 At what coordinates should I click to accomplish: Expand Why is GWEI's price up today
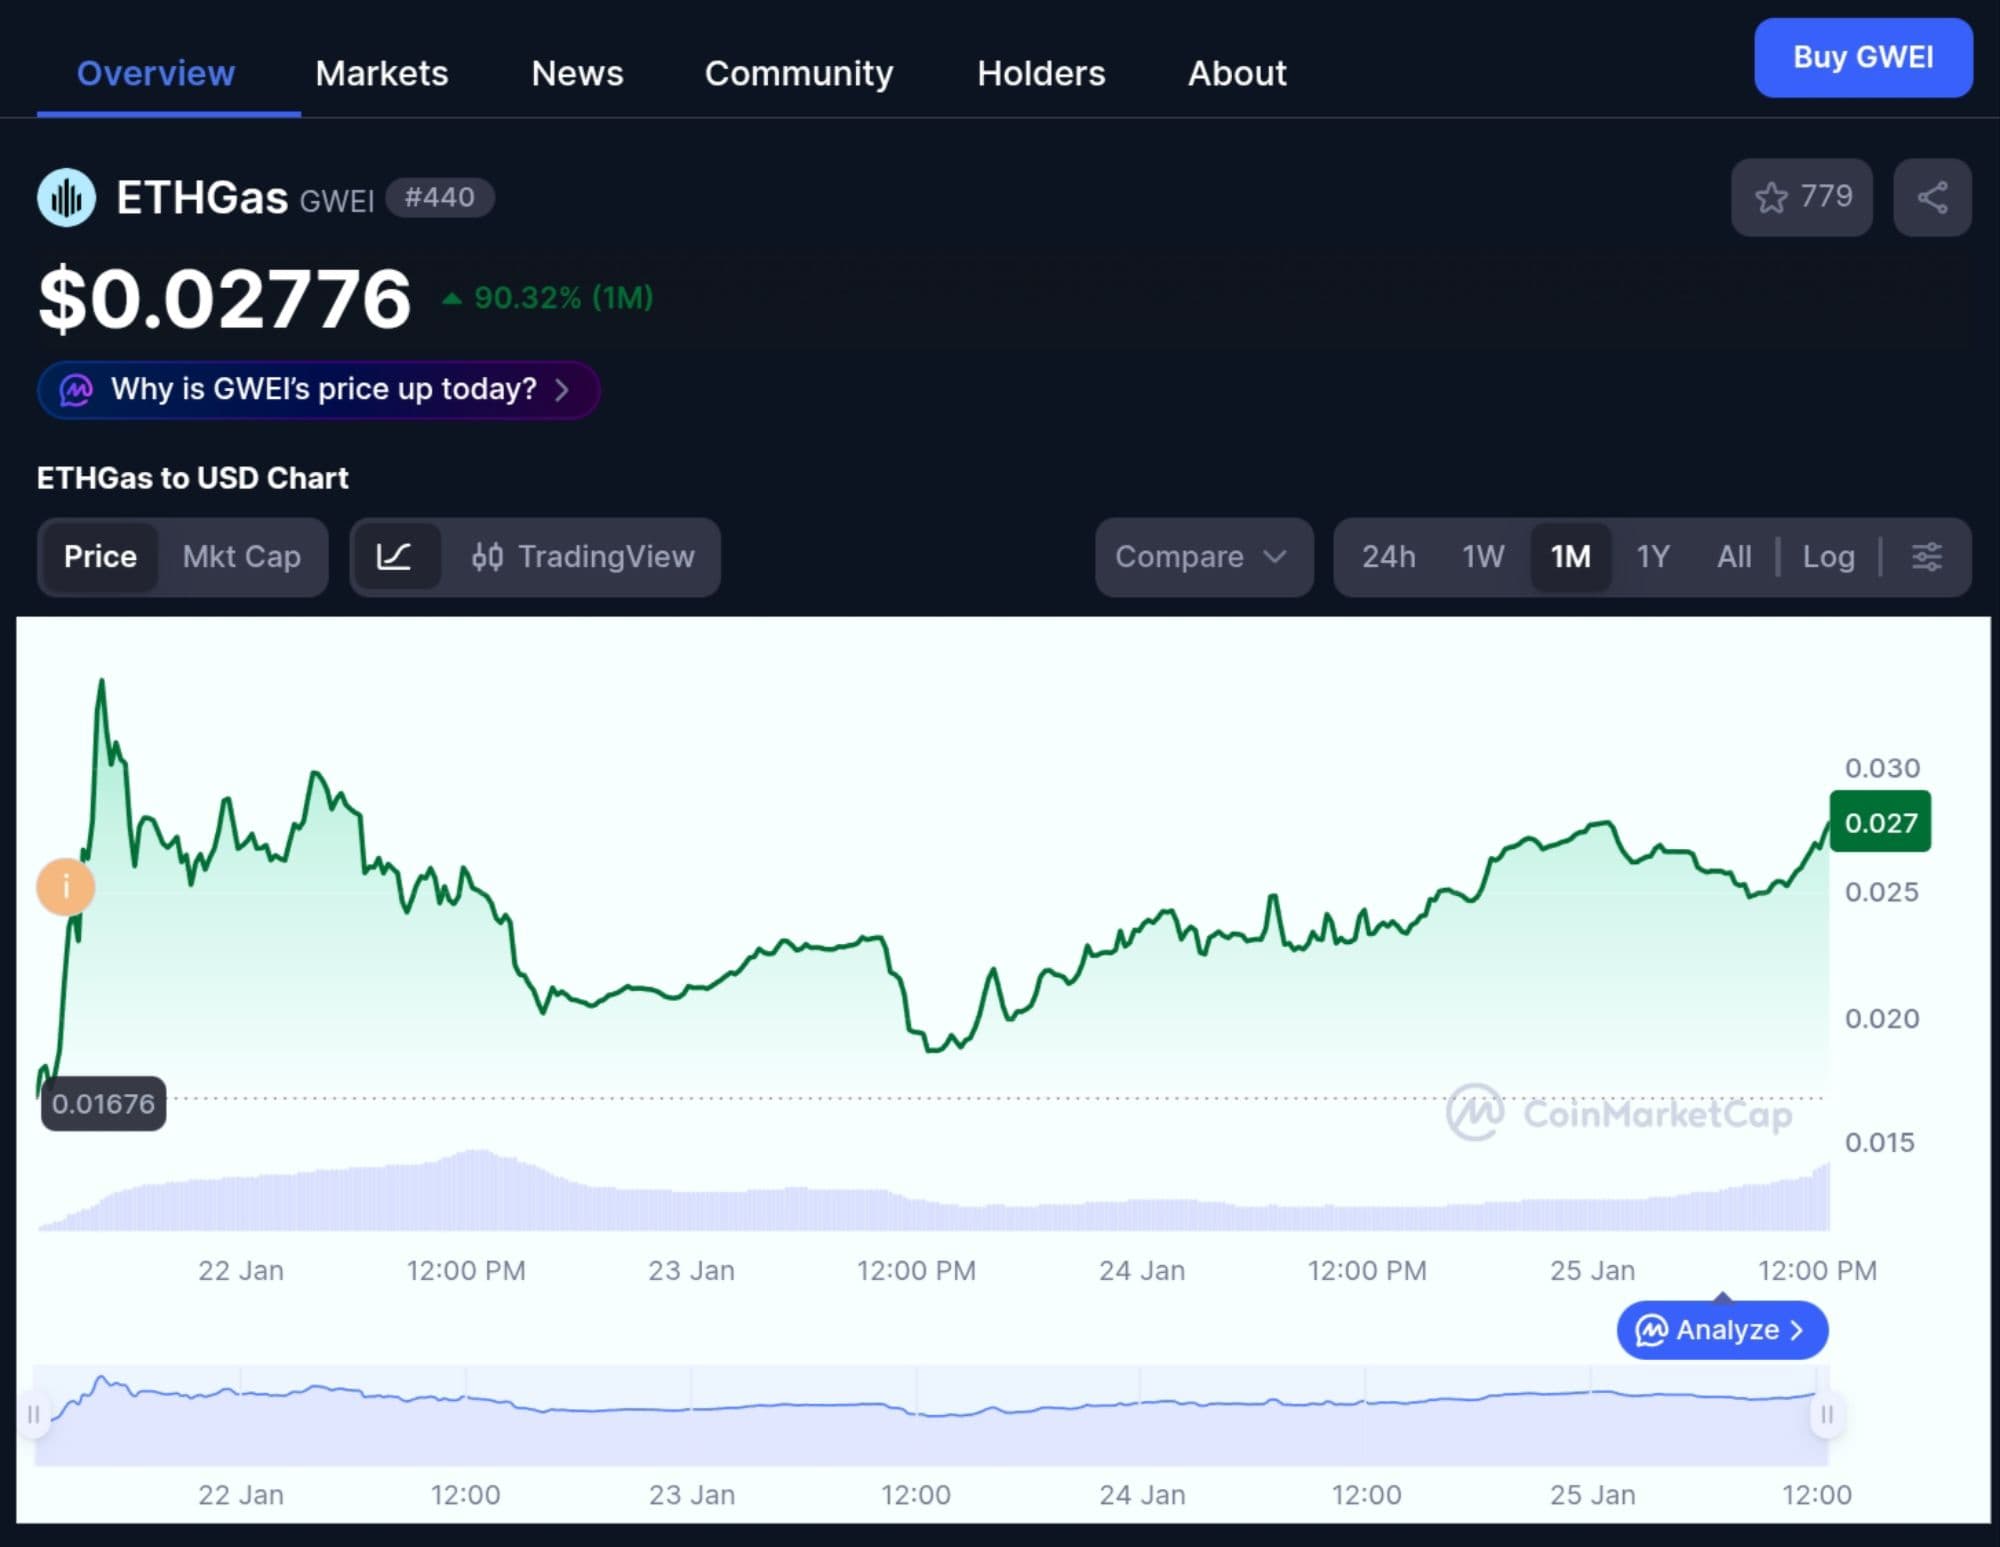coord(318,389)
